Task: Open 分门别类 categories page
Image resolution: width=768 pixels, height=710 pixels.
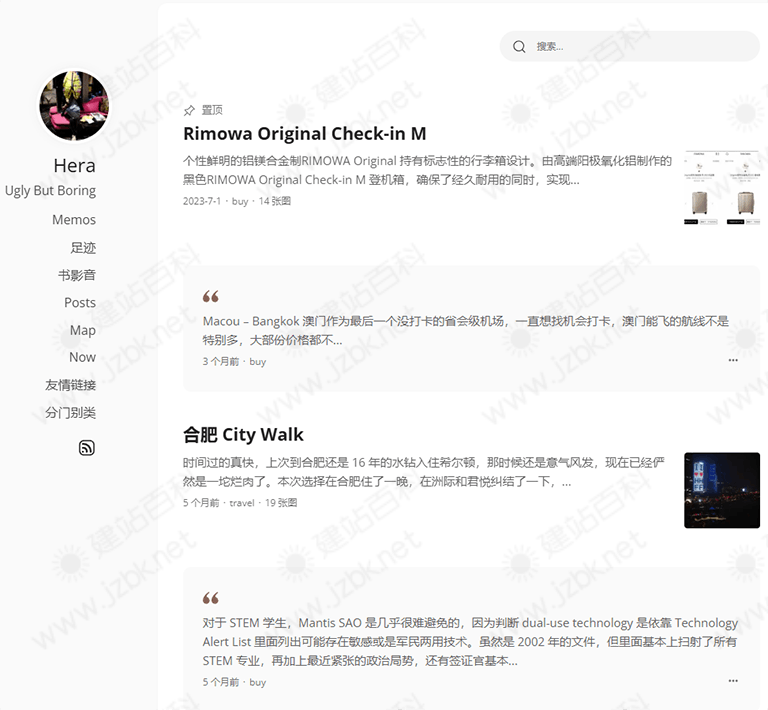Action: pyautogui.click(x=71, y=413)
